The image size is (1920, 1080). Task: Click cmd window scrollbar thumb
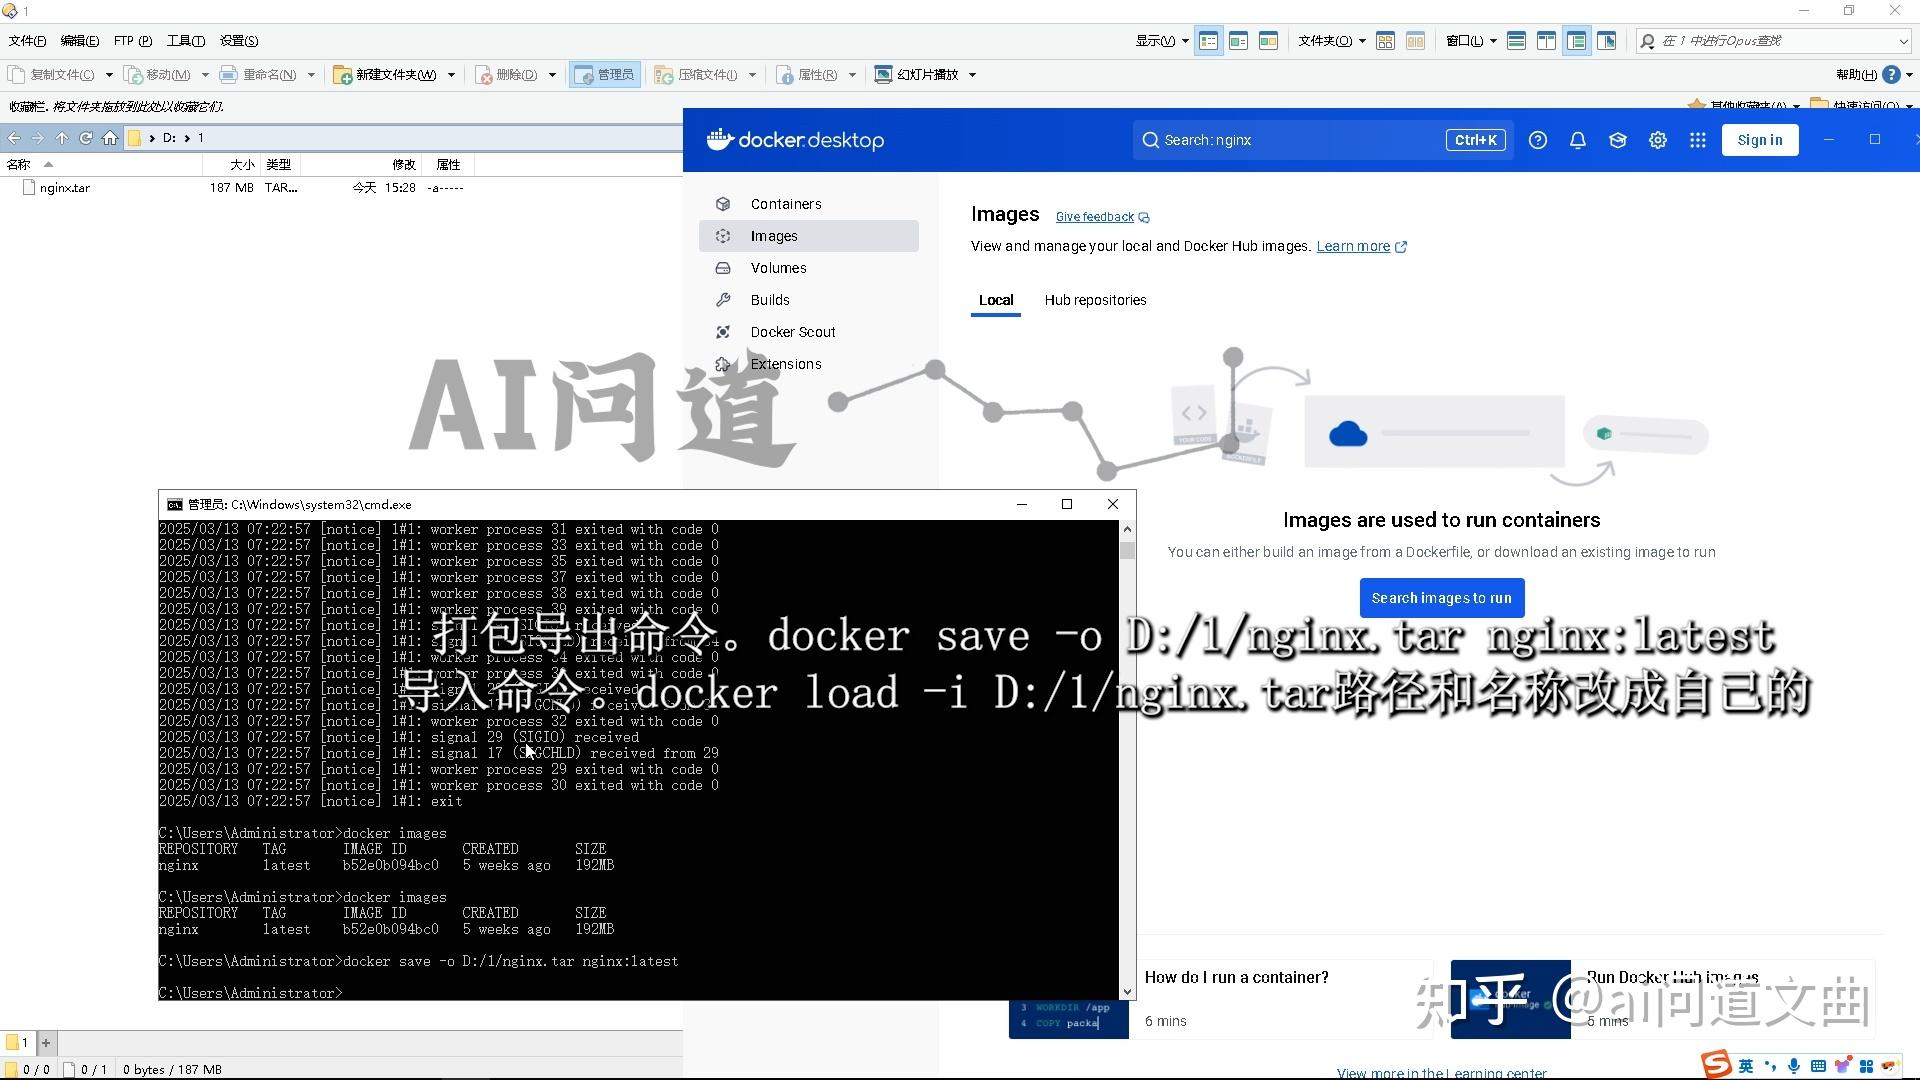[1127, 550]
